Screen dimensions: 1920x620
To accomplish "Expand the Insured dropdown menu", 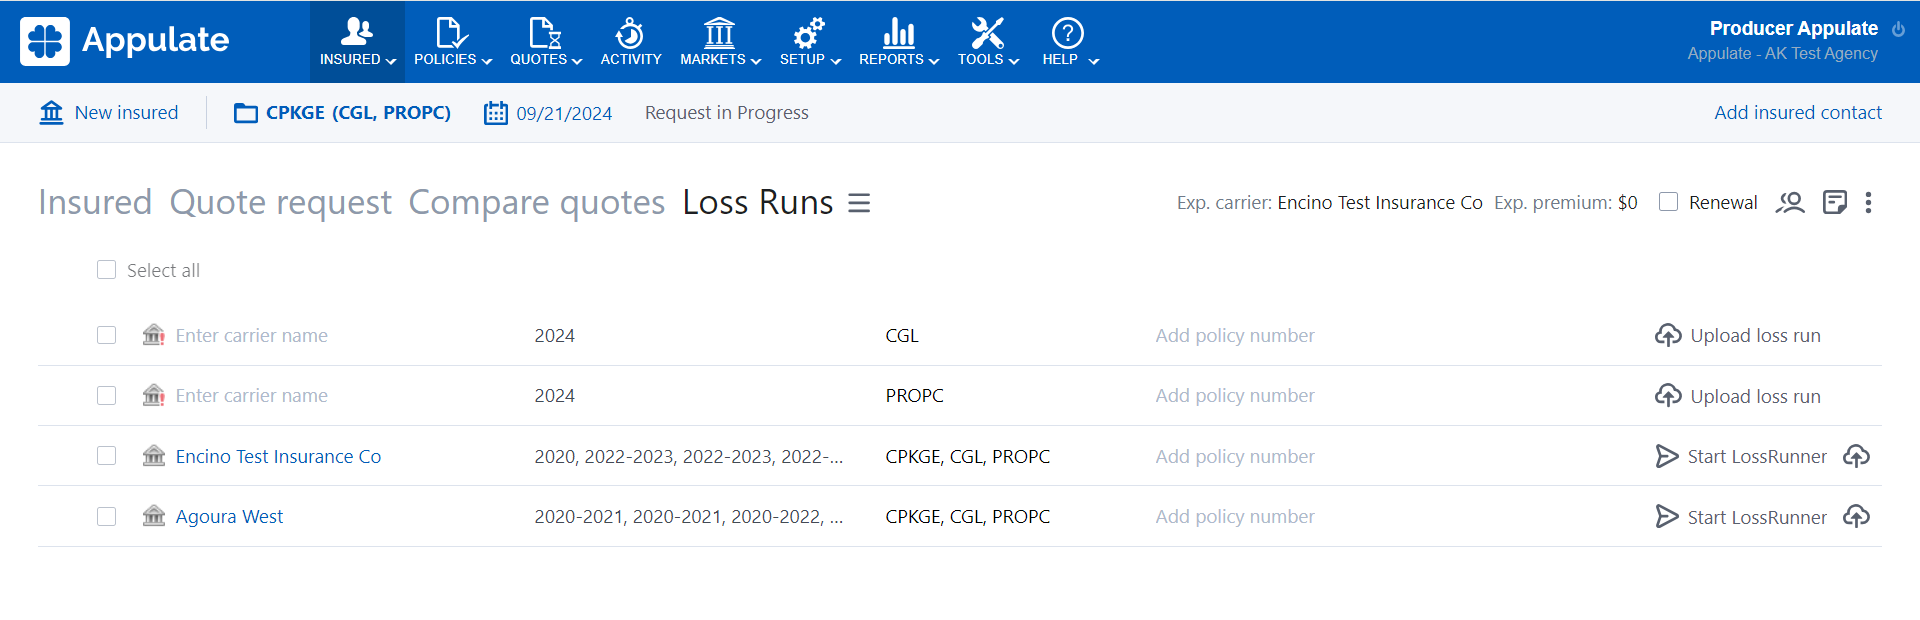I will click(x=357, y=42).
